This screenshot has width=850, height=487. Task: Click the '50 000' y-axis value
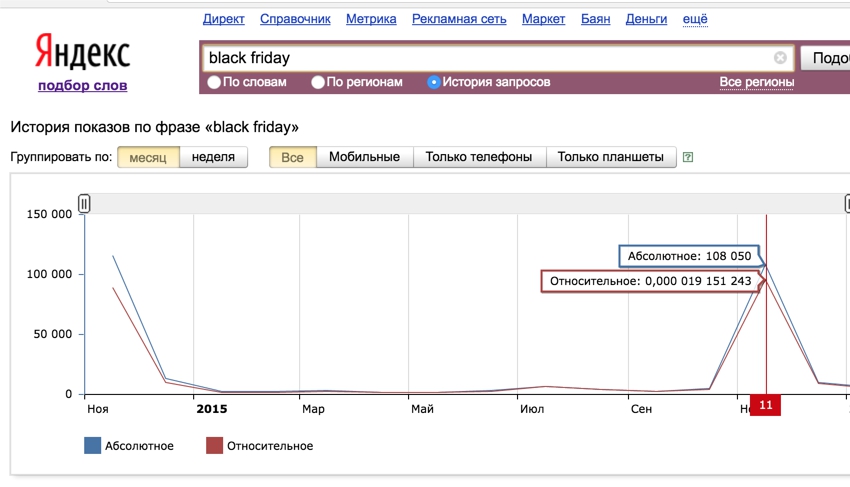click(53, 334)
